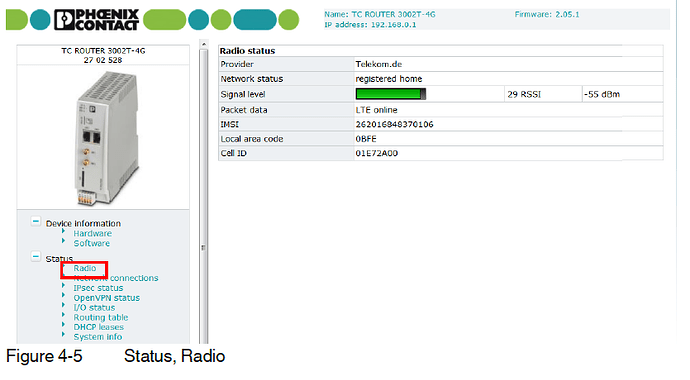Open IPsec status page
This screenshot has width=690, height=380.
[98, 288]
